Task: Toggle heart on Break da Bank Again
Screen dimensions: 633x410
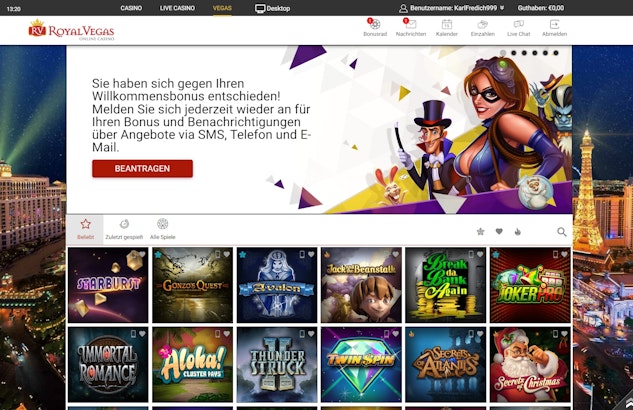Action: tap(480, 254)
